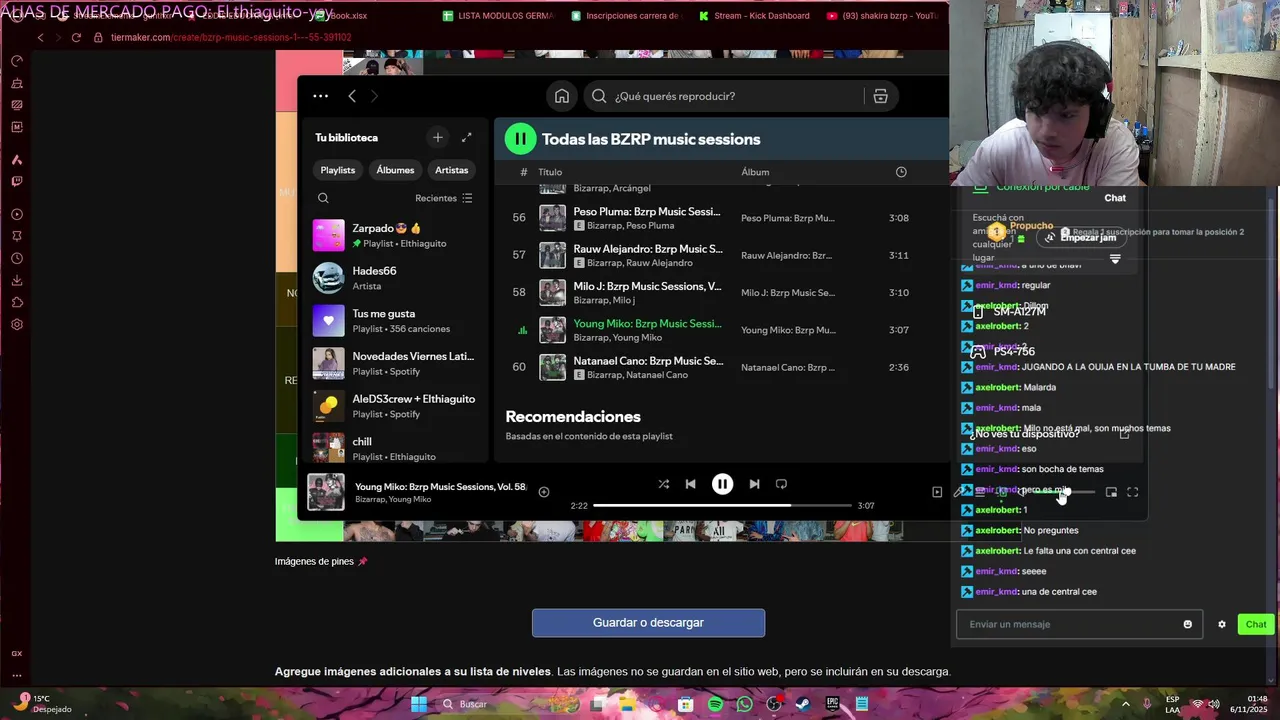This screenshot has width=1280, height=720.
Task: Open Now Playing view icon
Action: coord(937,492)
